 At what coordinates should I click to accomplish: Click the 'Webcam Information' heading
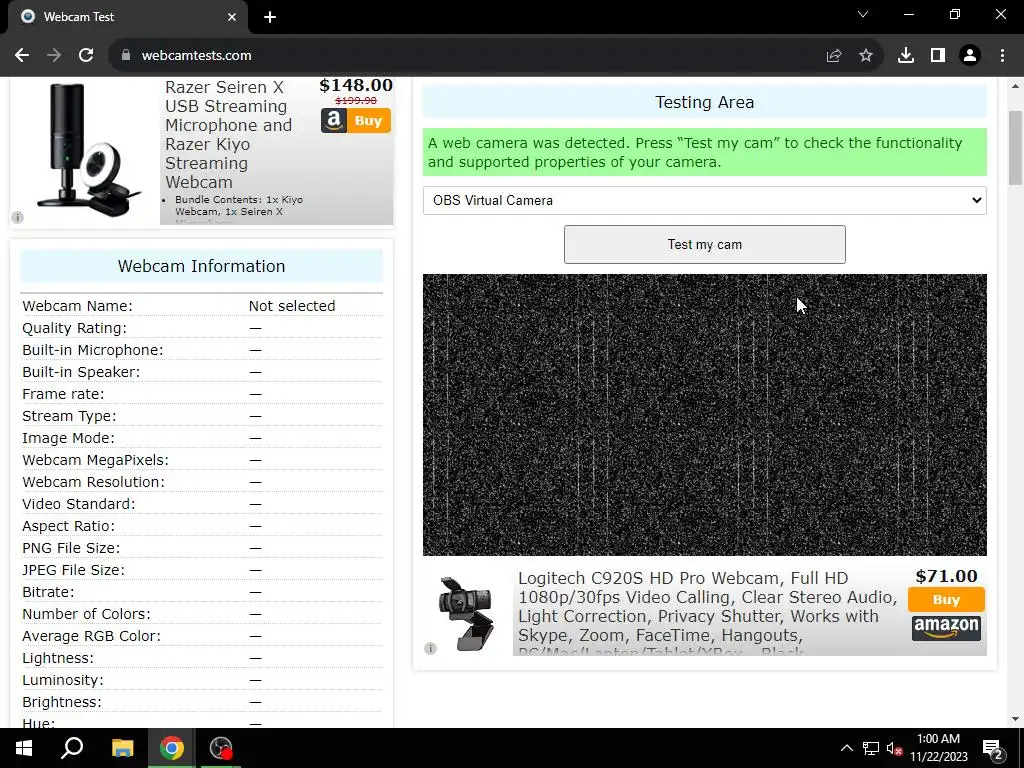tap(201, 266)
